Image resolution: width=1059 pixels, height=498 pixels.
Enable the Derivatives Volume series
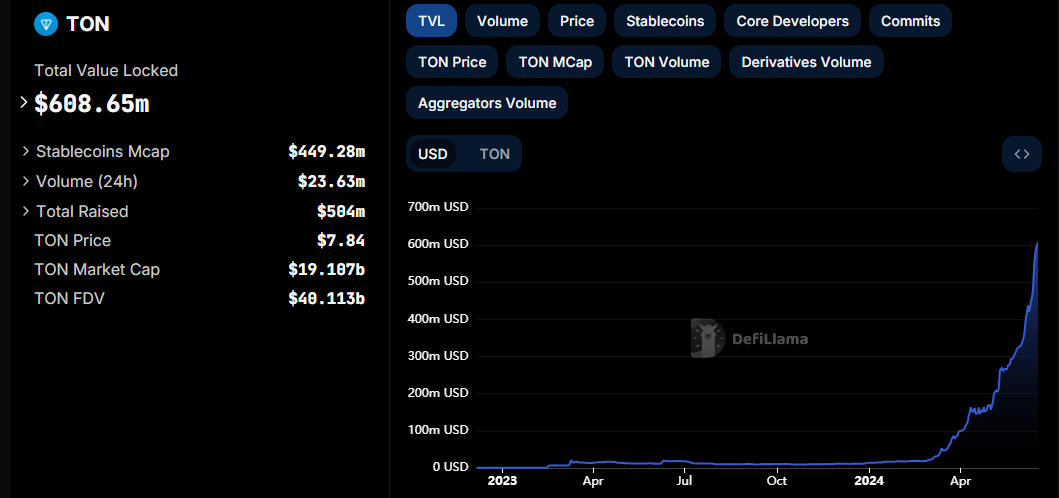(806, 62)
